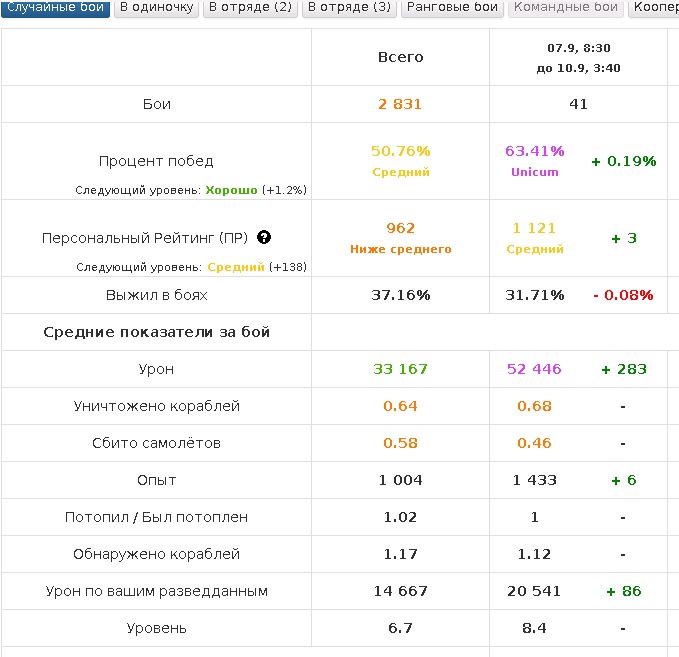Click the Хорошо next level label
This screenshot has width=679, height=657.
click(232, 190)
